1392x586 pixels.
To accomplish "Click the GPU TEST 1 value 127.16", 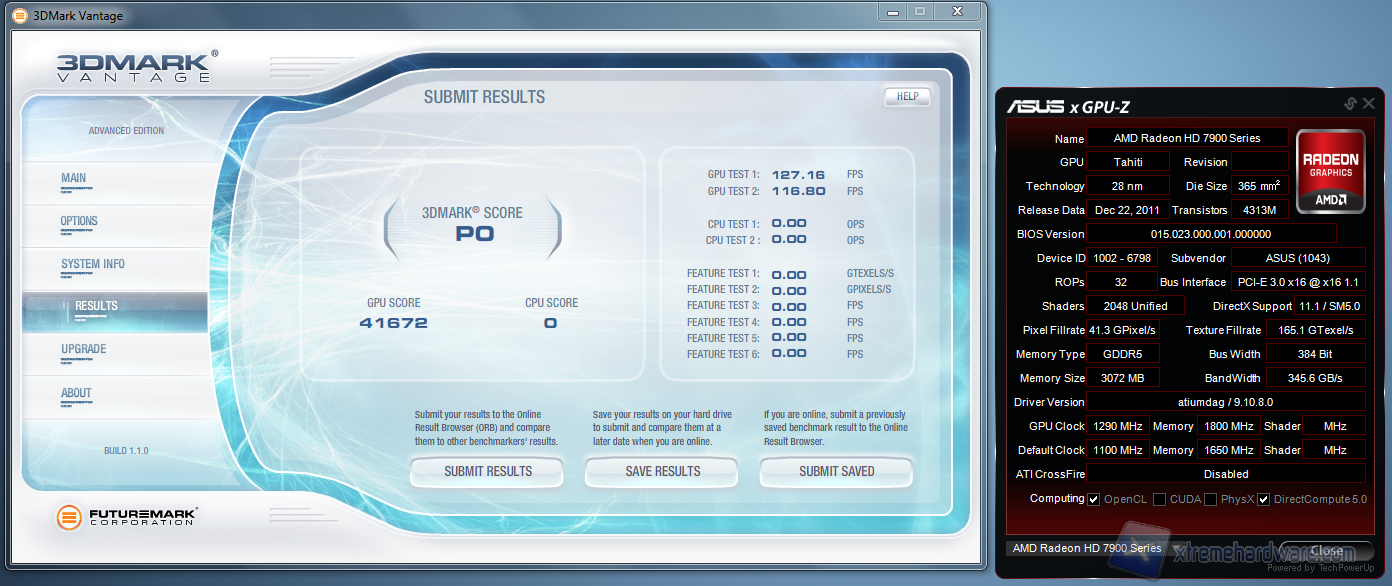I will (x=798, y=175).
